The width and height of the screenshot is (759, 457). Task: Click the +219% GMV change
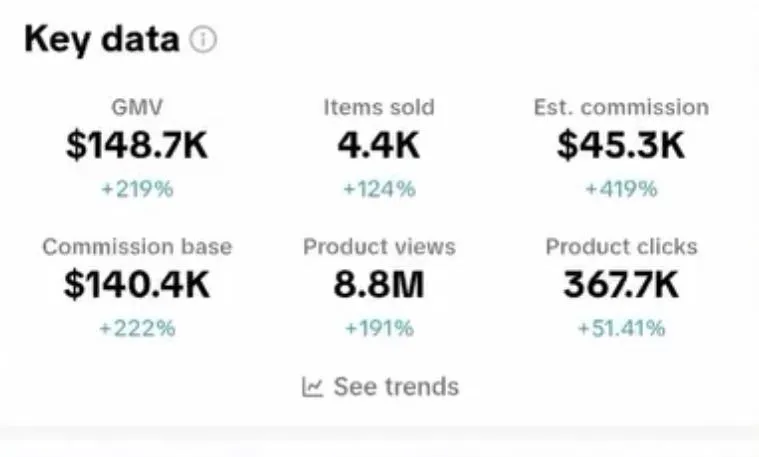[137, 189]
